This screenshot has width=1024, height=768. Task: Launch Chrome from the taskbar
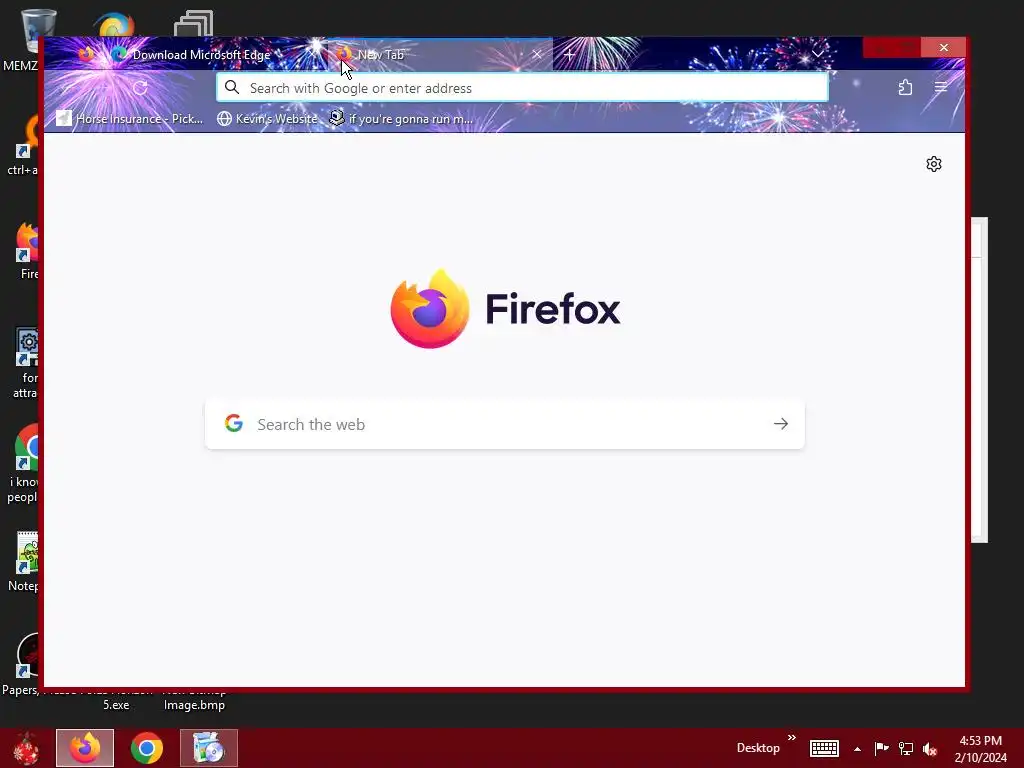tap(147, 748)
